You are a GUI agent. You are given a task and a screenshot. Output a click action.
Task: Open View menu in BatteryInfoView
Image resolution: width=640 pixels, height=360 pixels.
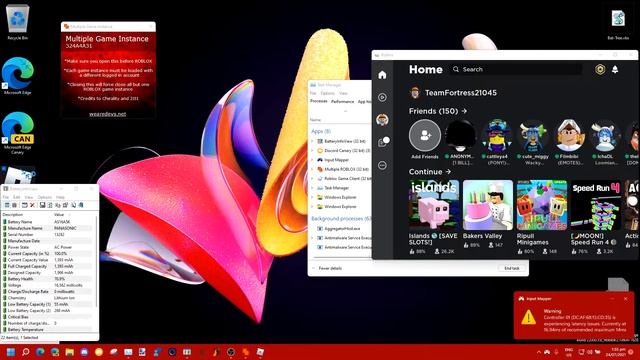pyautogui.click(x=29, y=197)
